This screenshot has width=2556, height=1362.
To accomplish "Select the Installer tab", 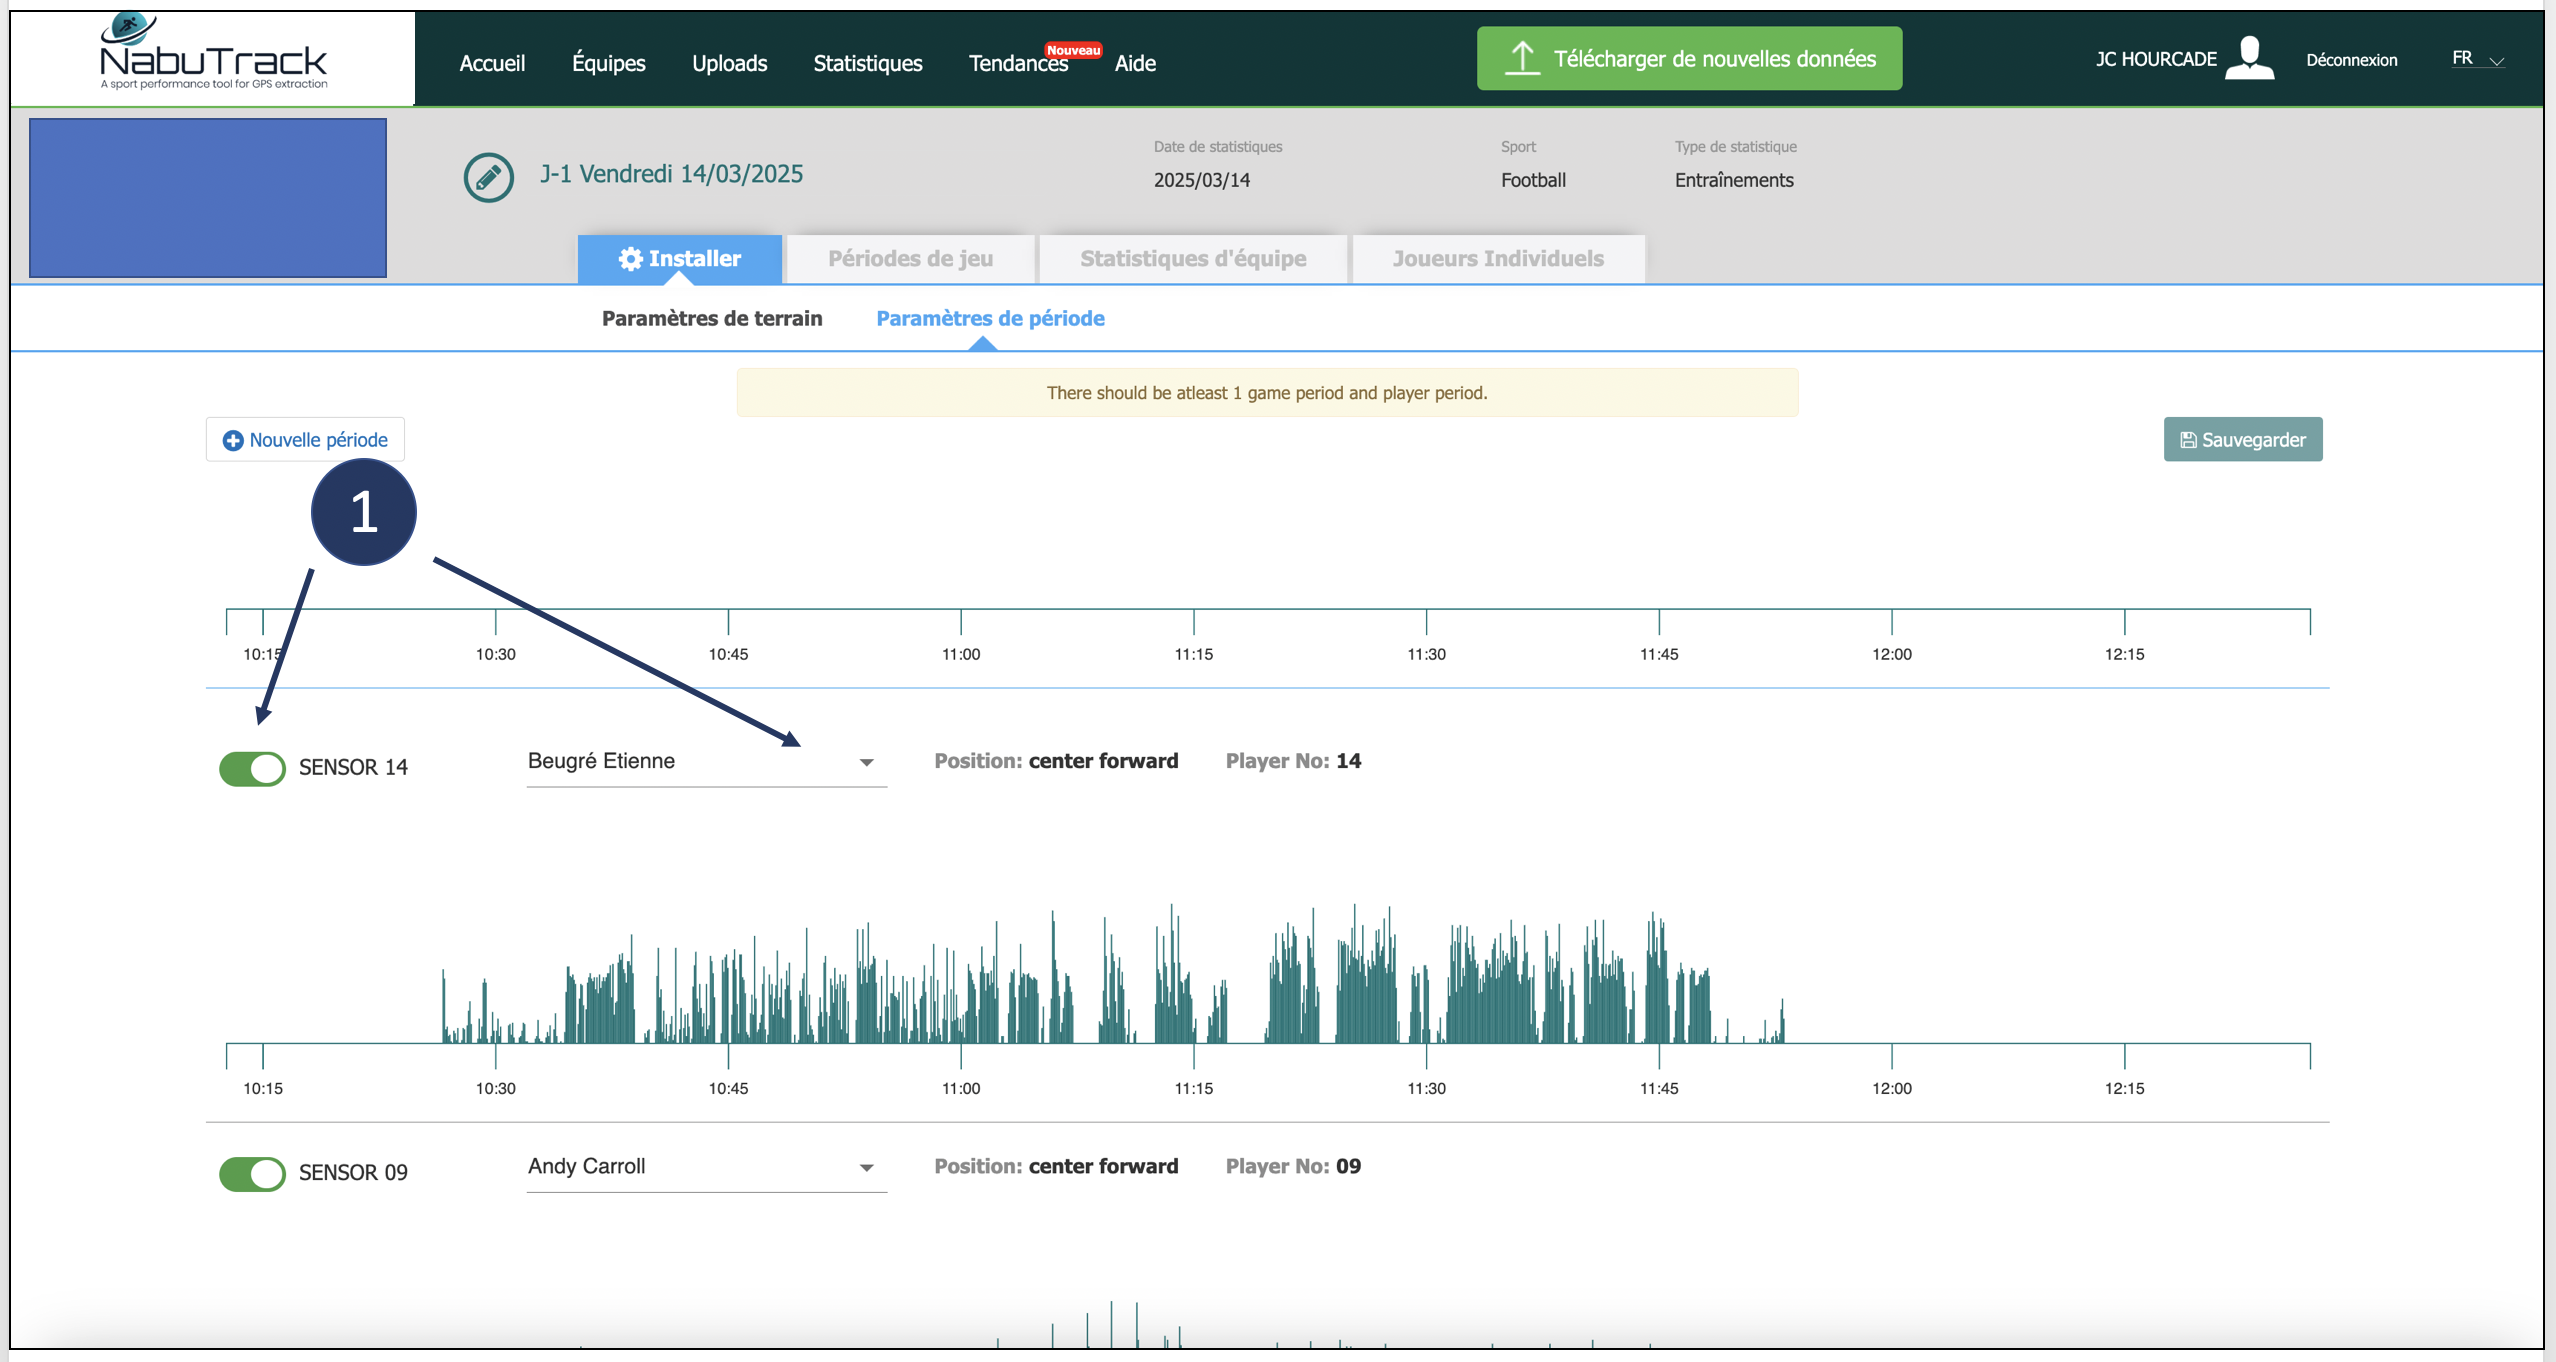I will pyautogui.click(x=680, y=259).
